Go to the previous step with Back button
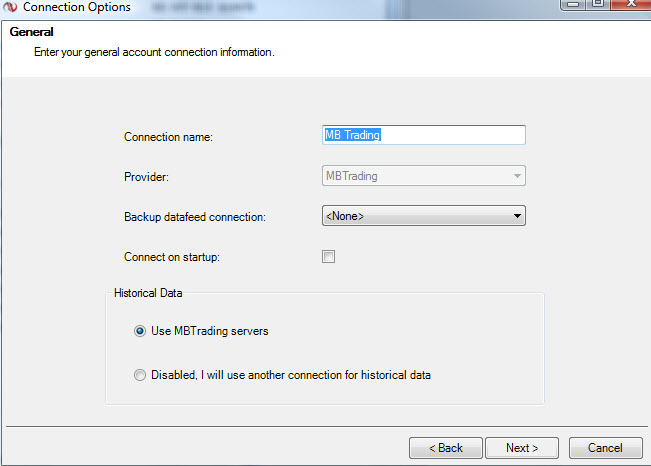The width and height of the screenshot is (651, 466). [445, 448]
